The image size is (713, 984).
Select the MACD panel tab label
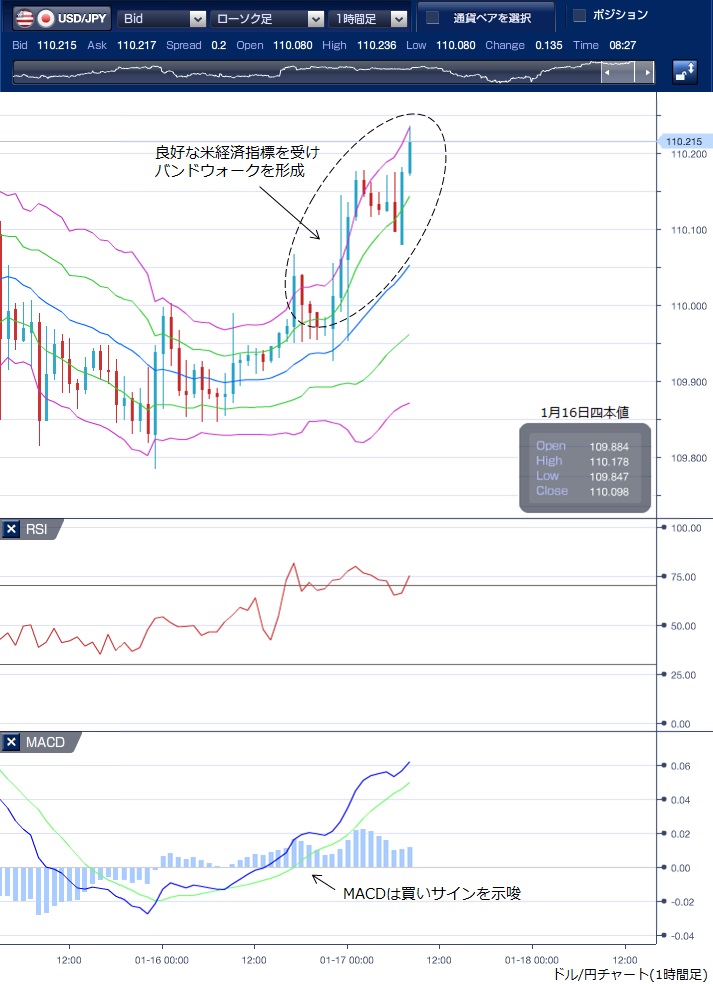pos(45,742)
